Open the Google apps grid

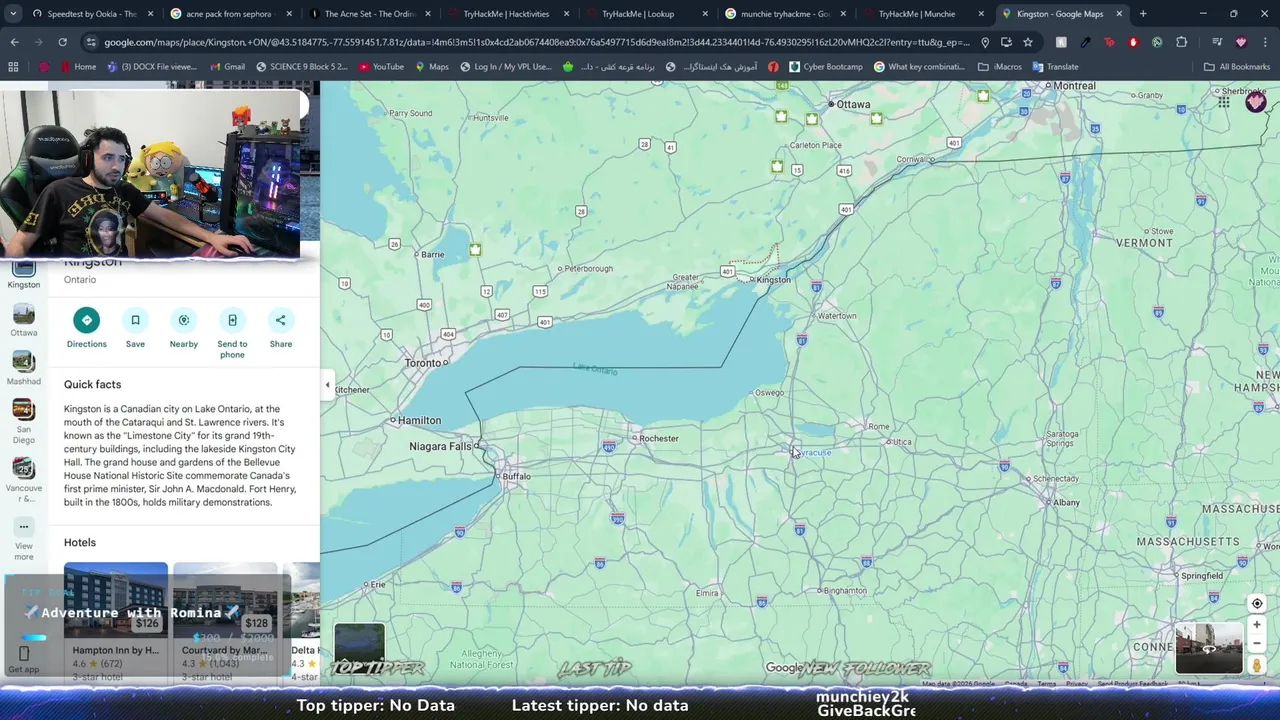click(1224, 102)
